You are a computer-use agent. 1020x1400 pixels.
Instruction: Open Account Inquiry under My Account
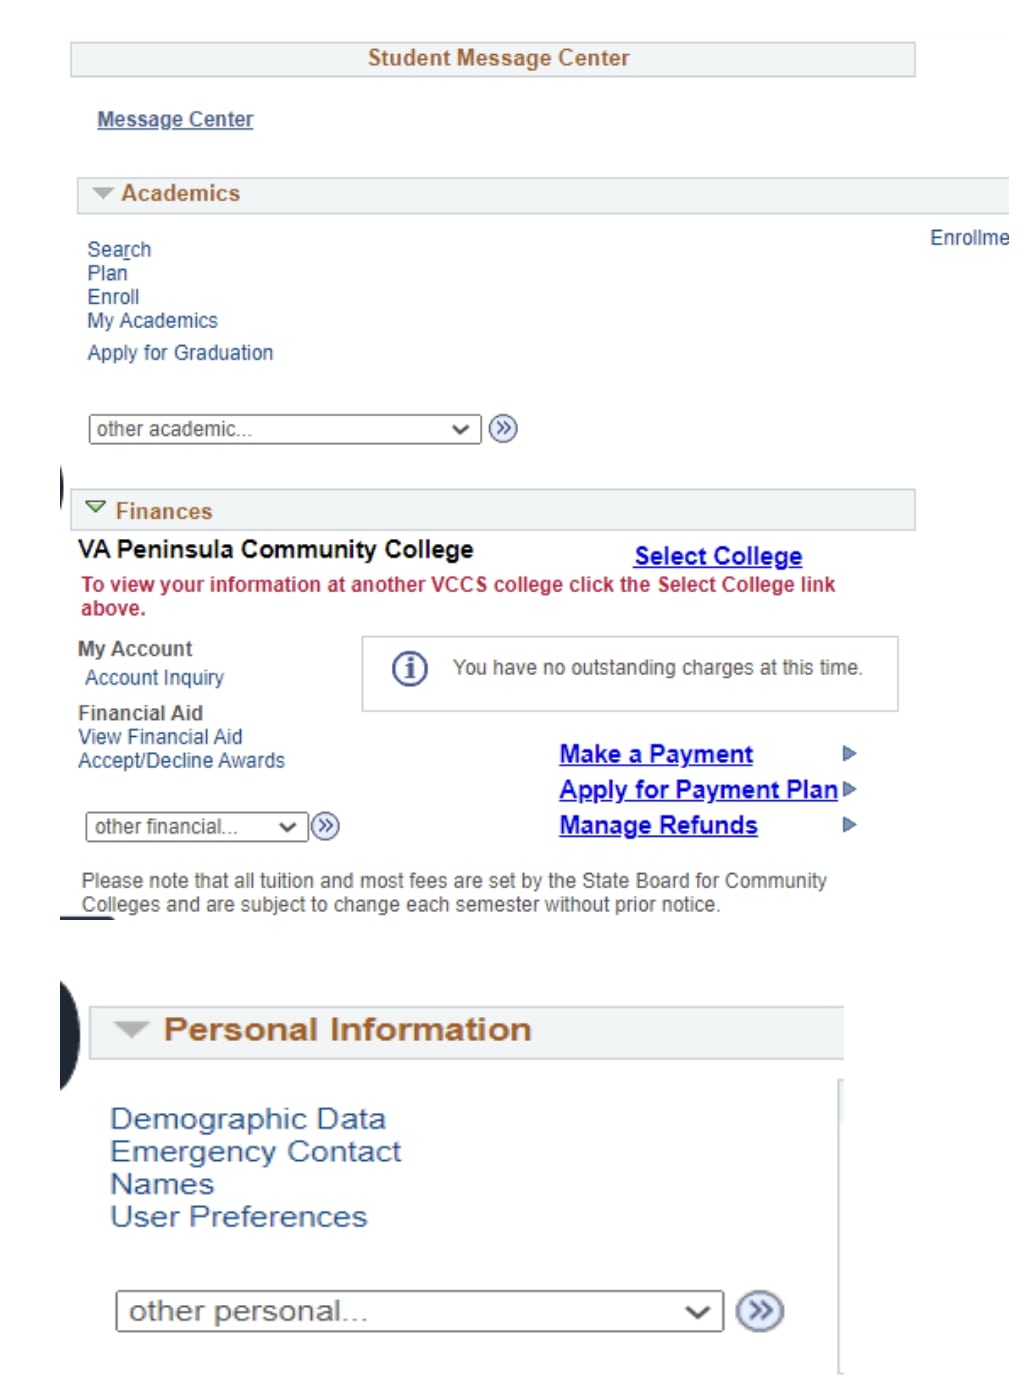(x=154, y=678)
